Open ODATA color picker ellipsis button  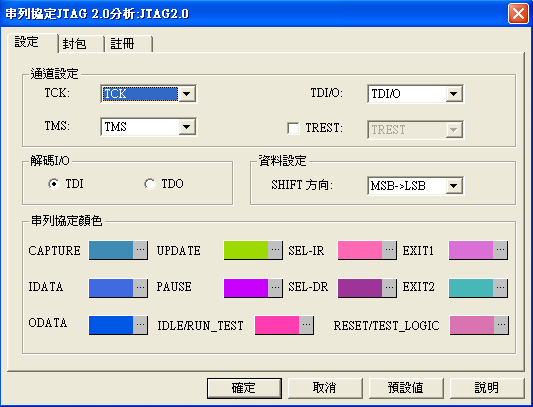(140, 325)
